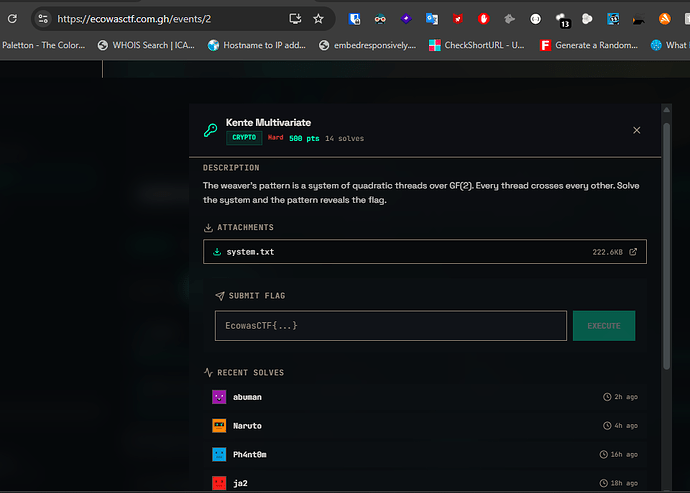Open the CheckShortURL bookmark
Viewport: 690px width, 493px height.
(477, 45)
